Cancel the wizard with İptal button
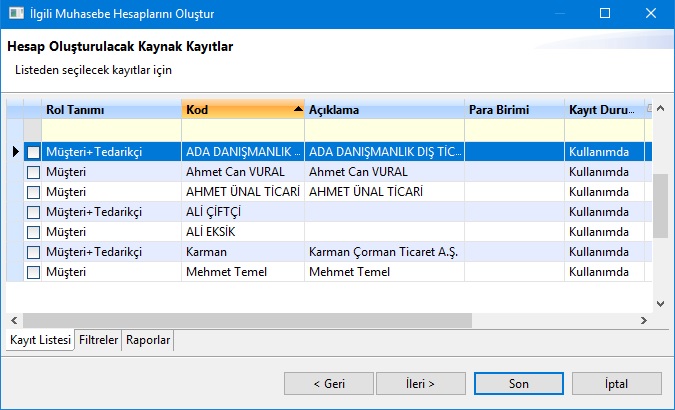Screen dimensions: 675x410 (x=616, y=383)
